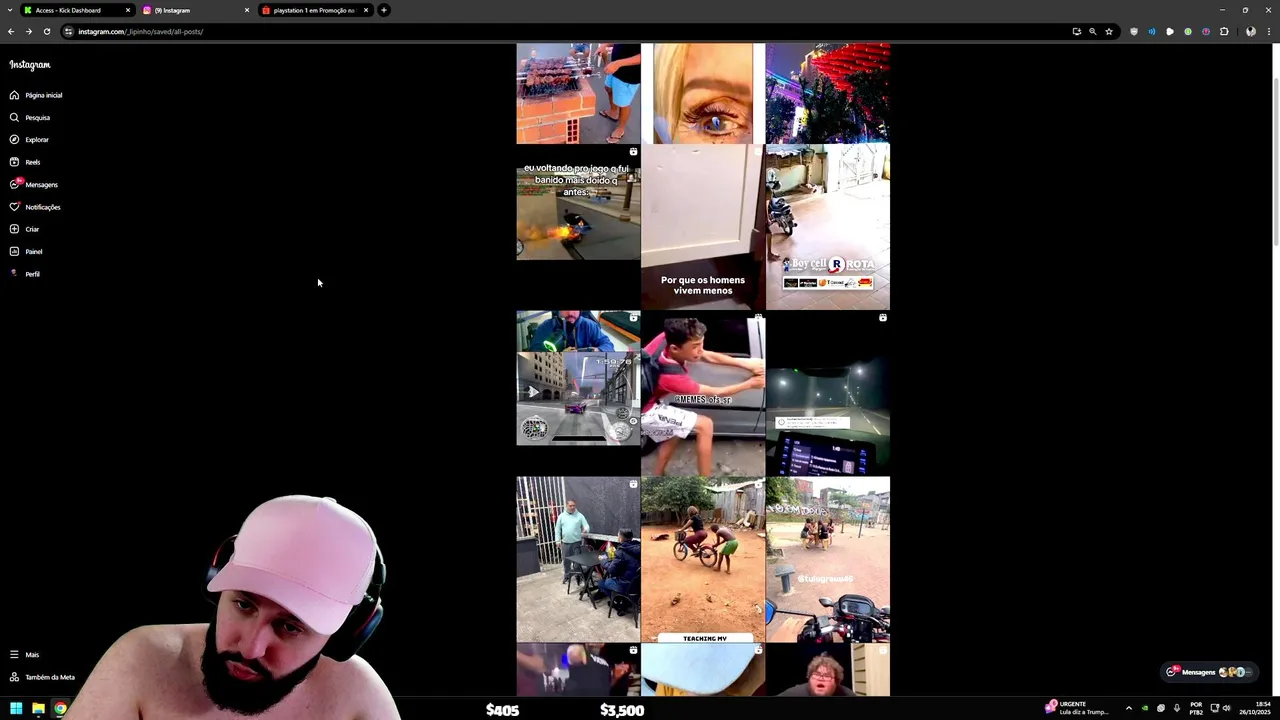Click the install app icon in address bar

pyautogui.click(x=1076, y=31)
